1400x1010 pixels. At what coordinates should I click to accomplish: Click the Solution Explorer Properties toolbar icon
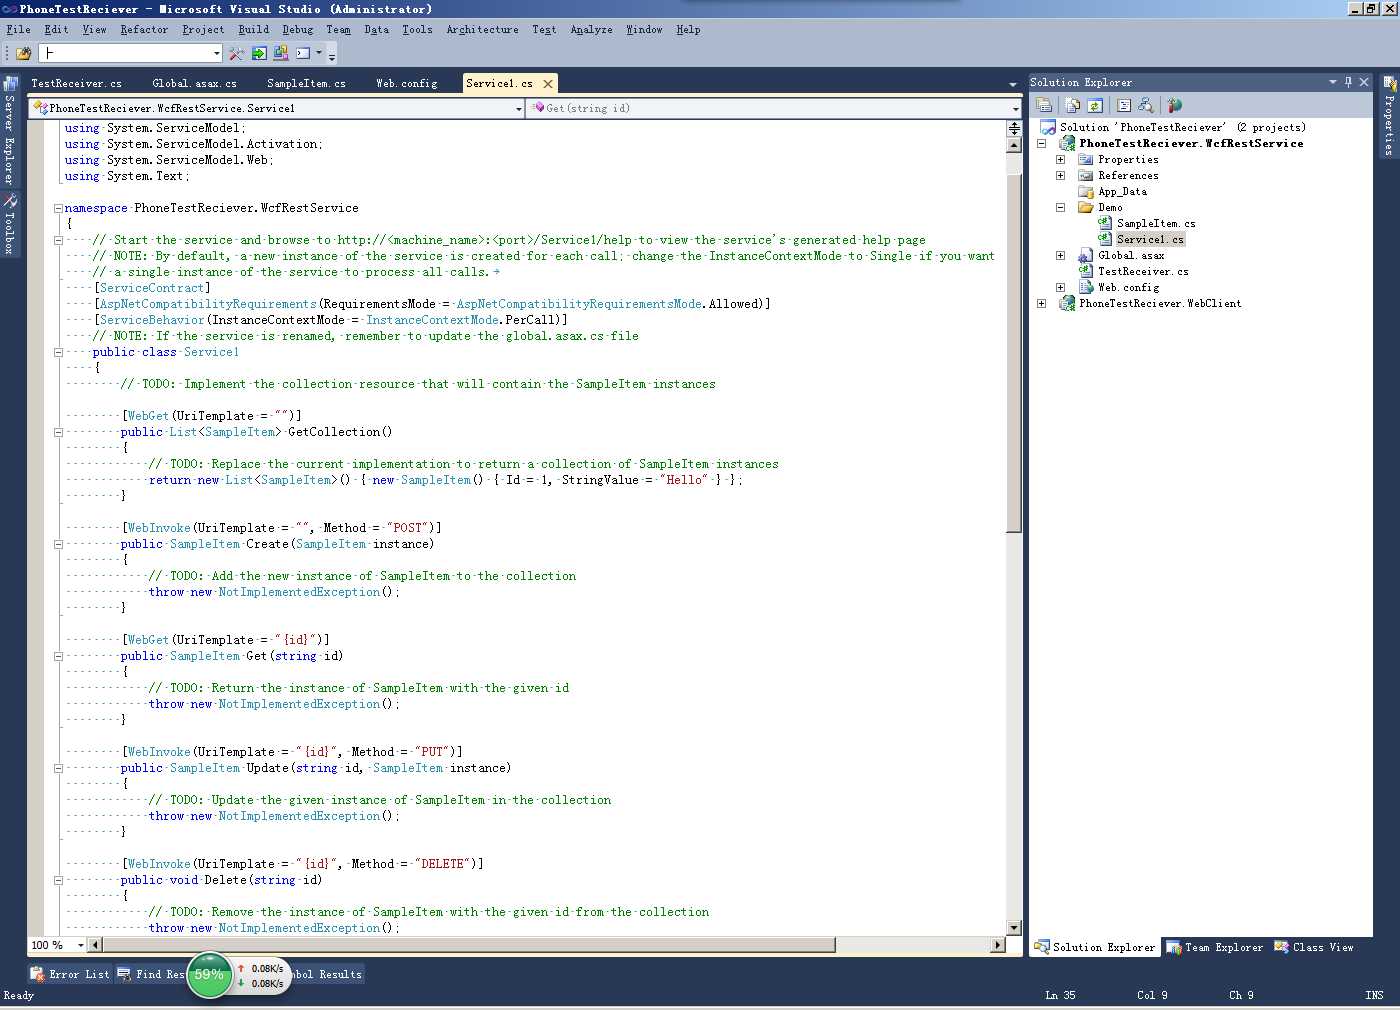pyautogui.click(x=1044, y=105)
